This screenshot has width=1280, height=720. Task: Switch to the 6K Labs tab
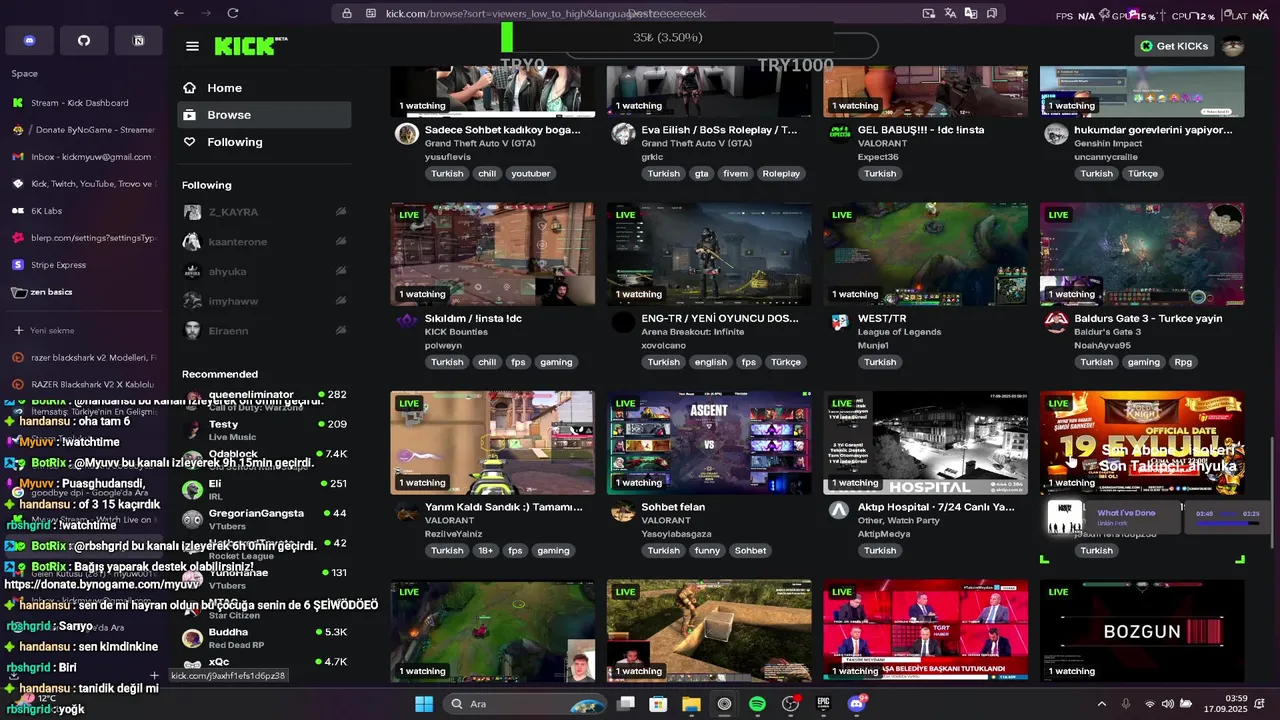tap(82, 211)
